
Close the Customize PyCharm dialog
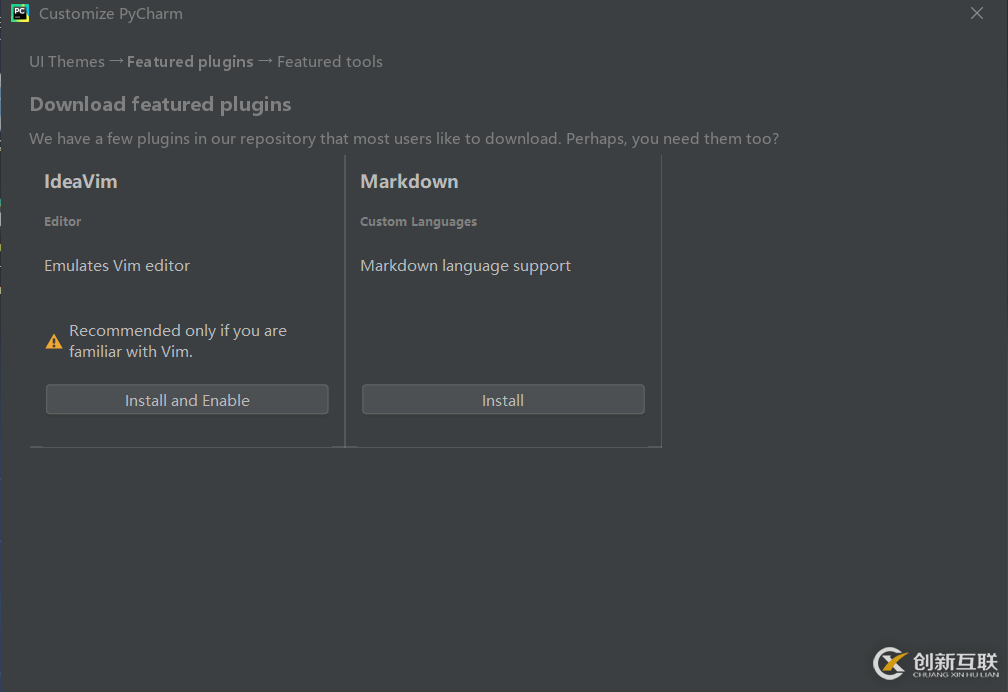(977, 13)
